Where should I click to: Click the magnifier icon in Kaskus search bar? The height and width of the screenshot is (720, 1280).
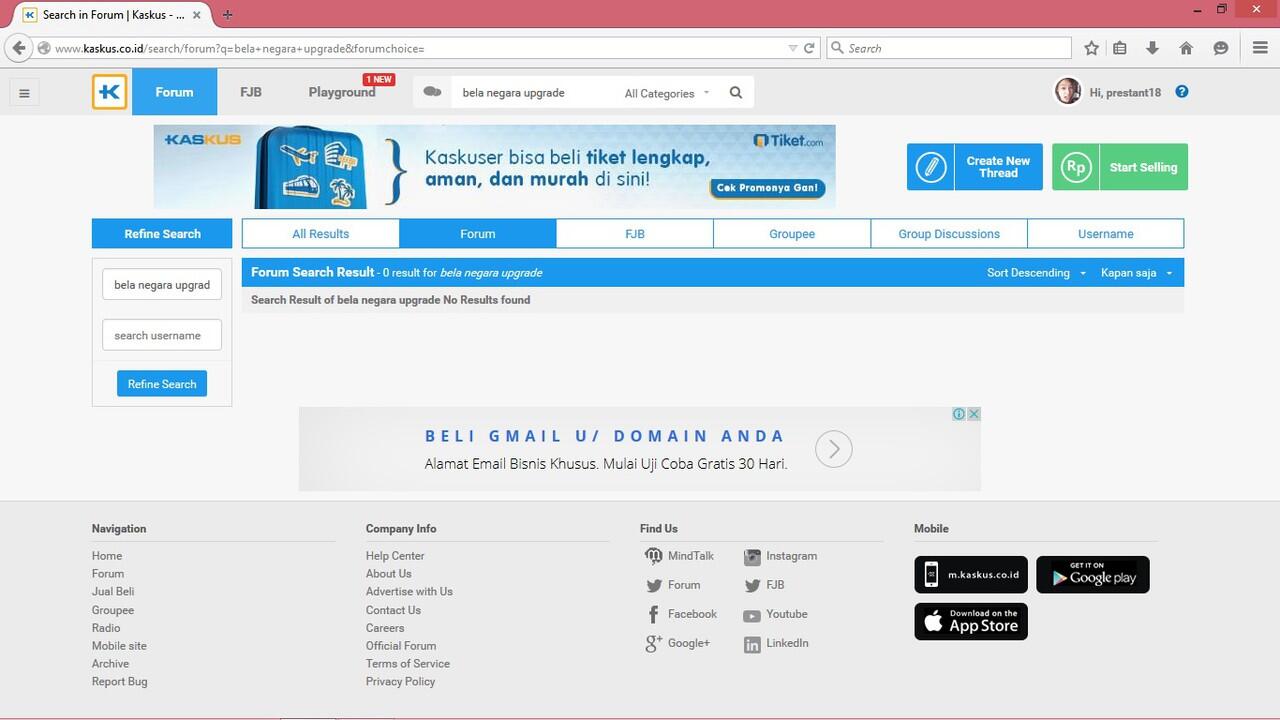[736, 93]
